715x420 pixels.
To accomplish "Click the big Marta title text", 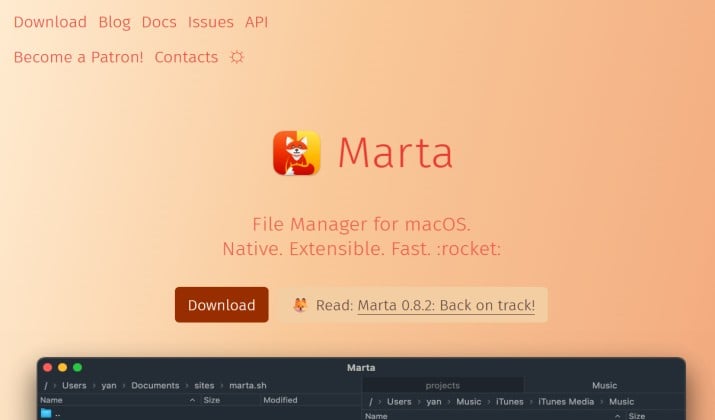I will pyautogui.click(x=395, y=153).
